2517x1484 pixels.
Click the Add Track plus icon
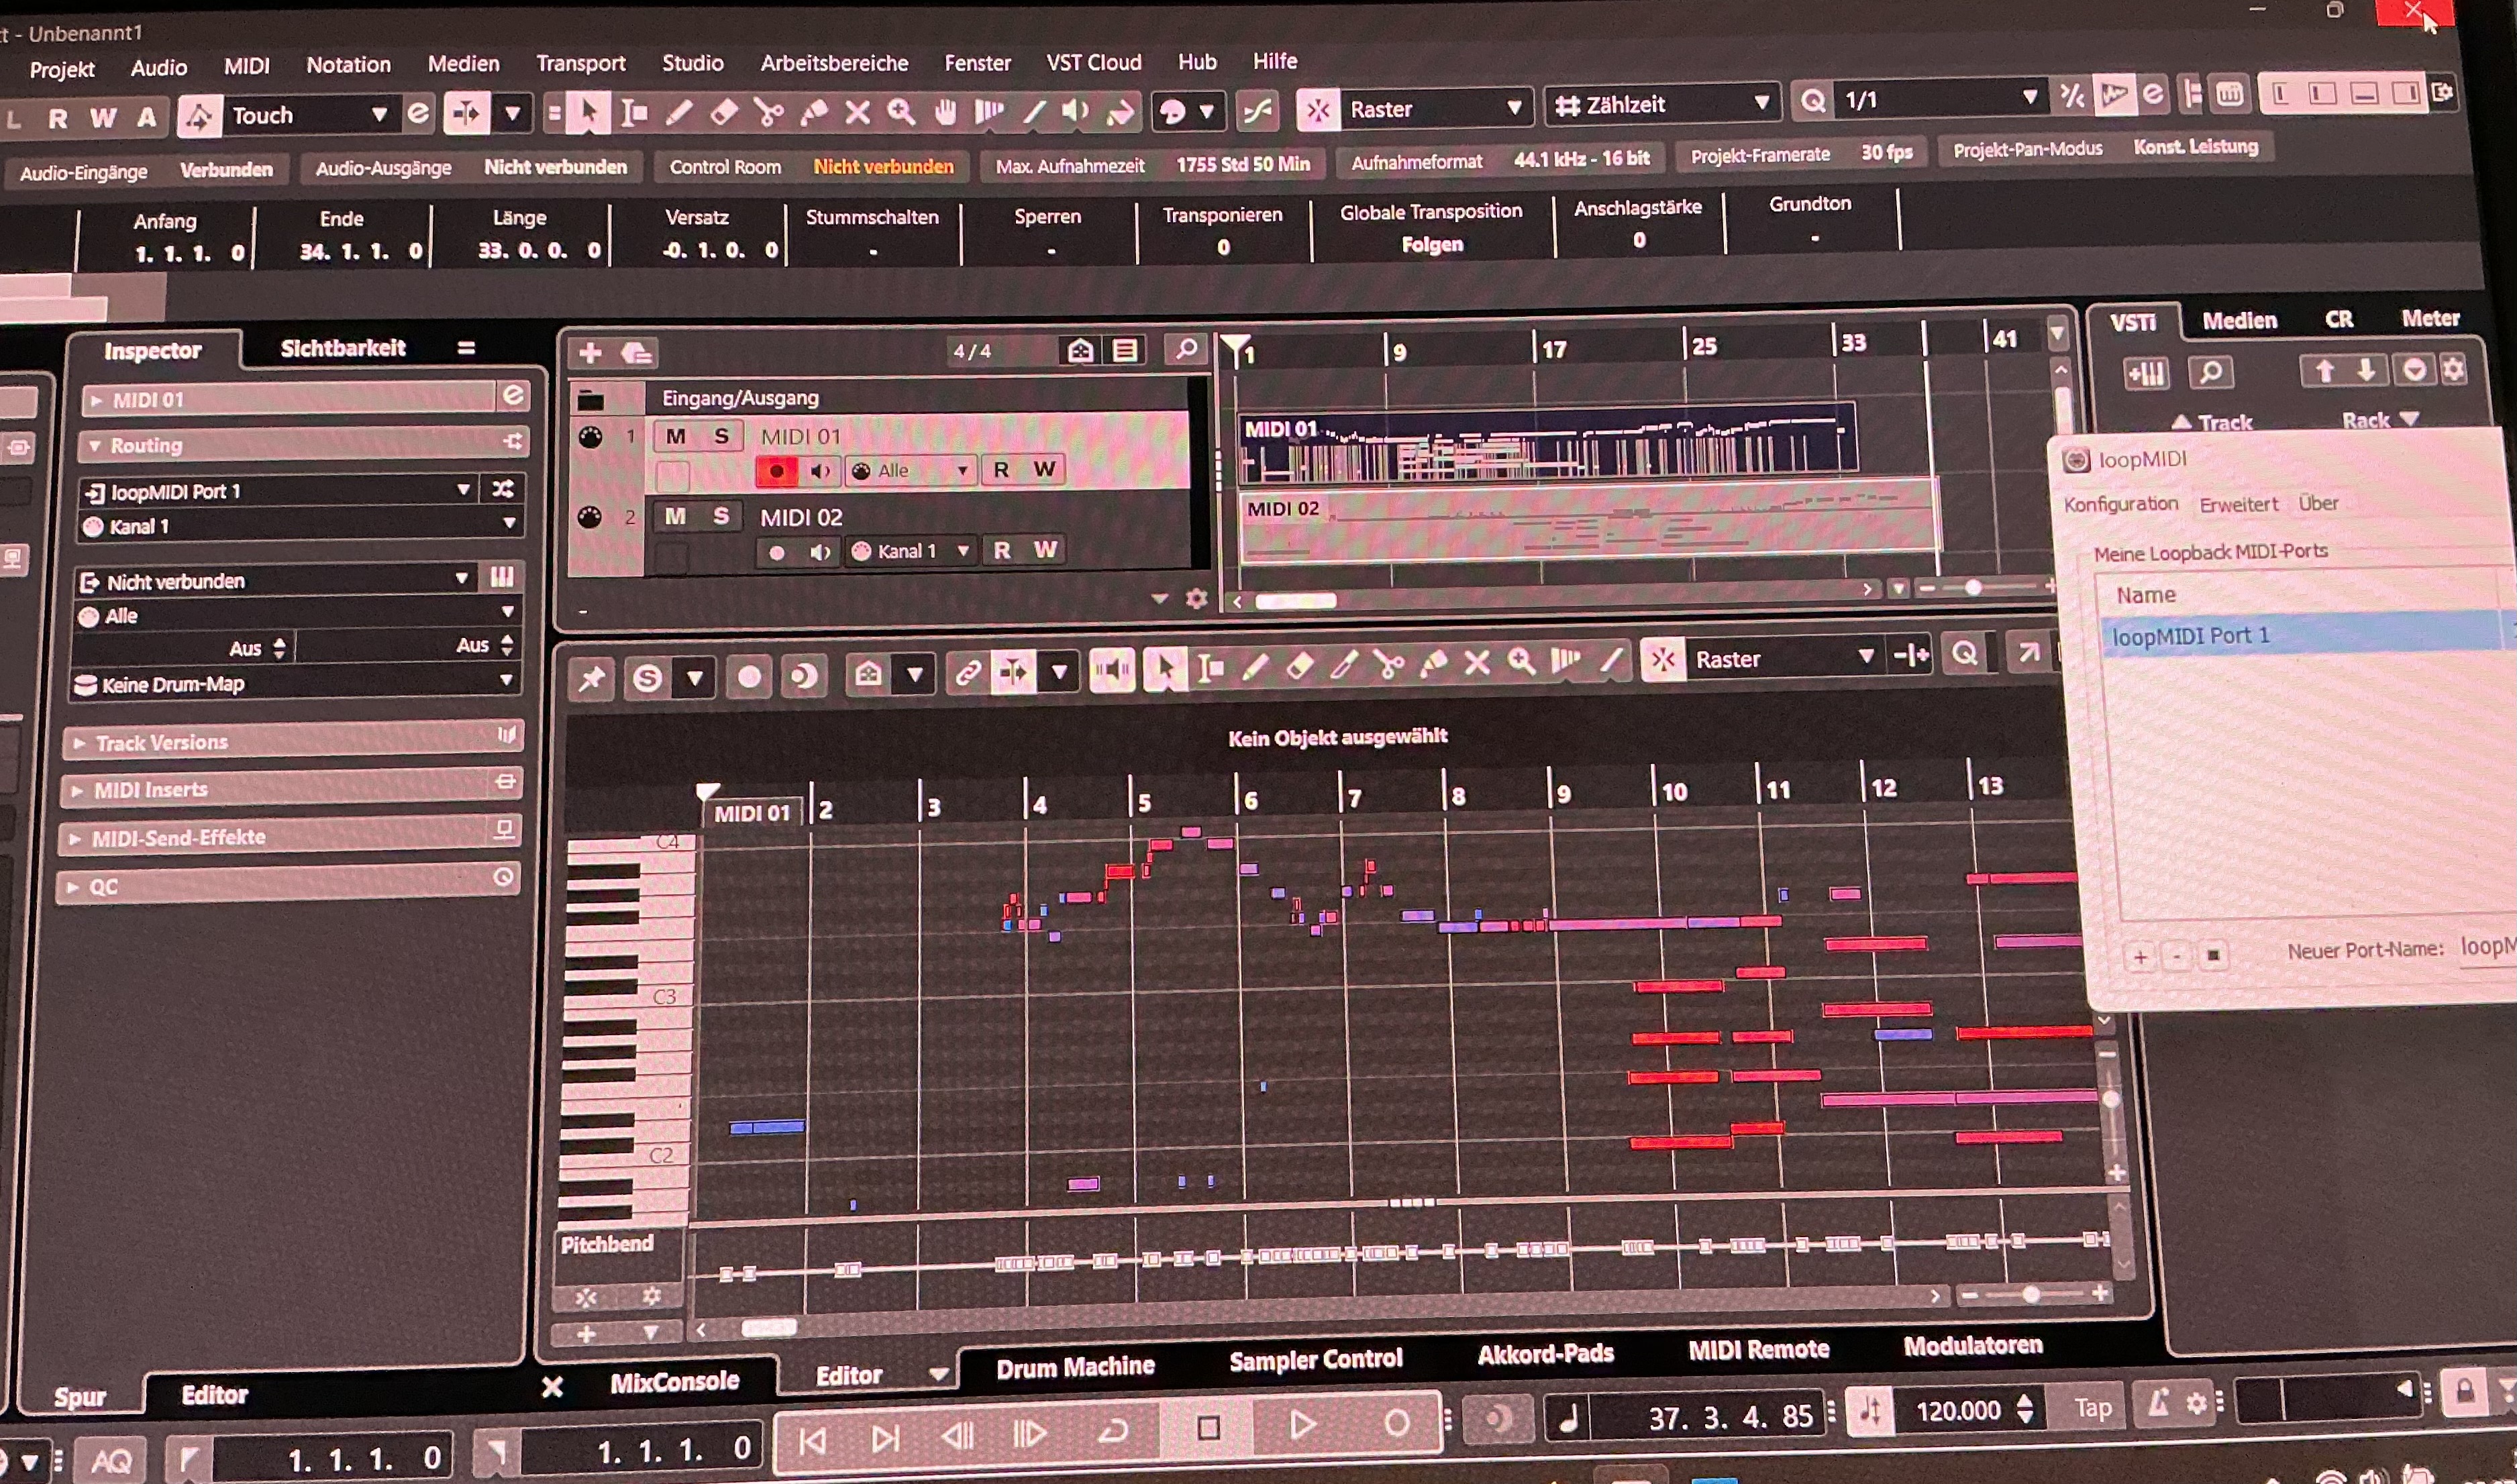click(x=590, y=353)
